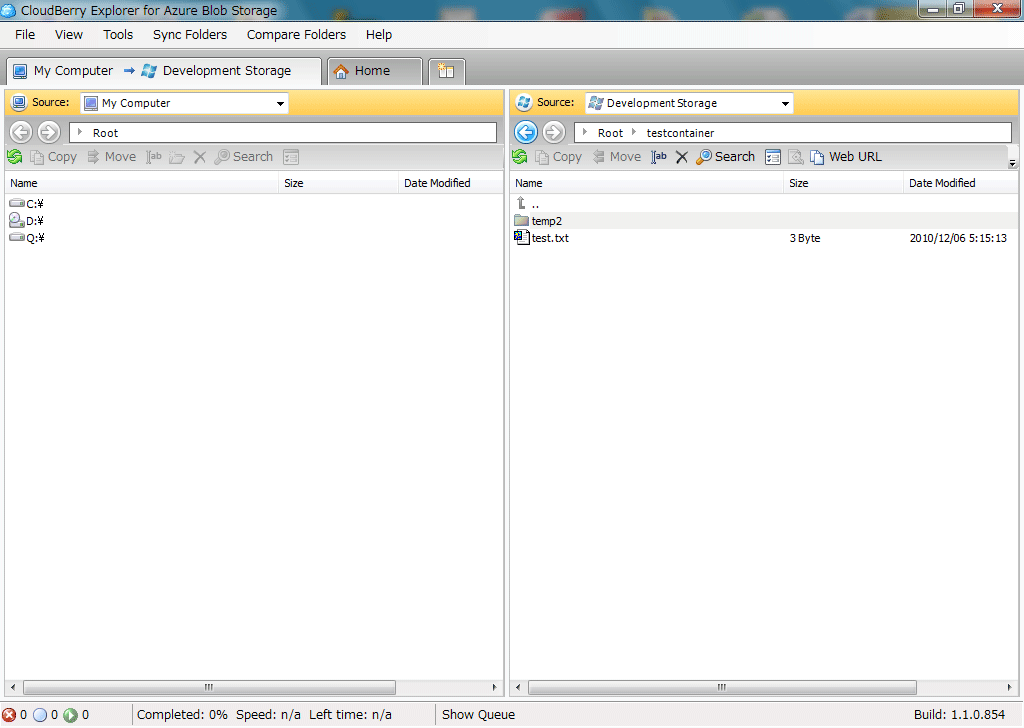Click right scroll arrow of left pane
1024x728 pixels.
494,688
